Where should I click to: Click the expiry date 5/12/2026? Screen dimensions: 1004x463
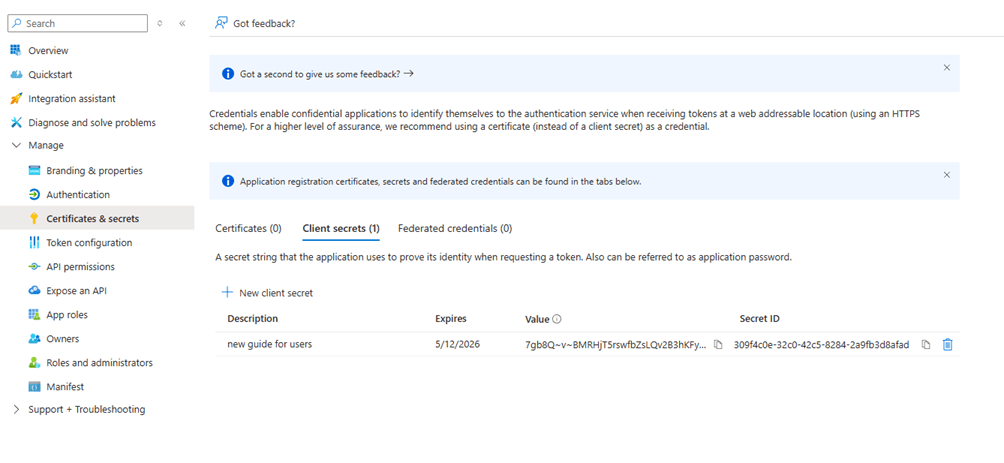click(457, 345)
